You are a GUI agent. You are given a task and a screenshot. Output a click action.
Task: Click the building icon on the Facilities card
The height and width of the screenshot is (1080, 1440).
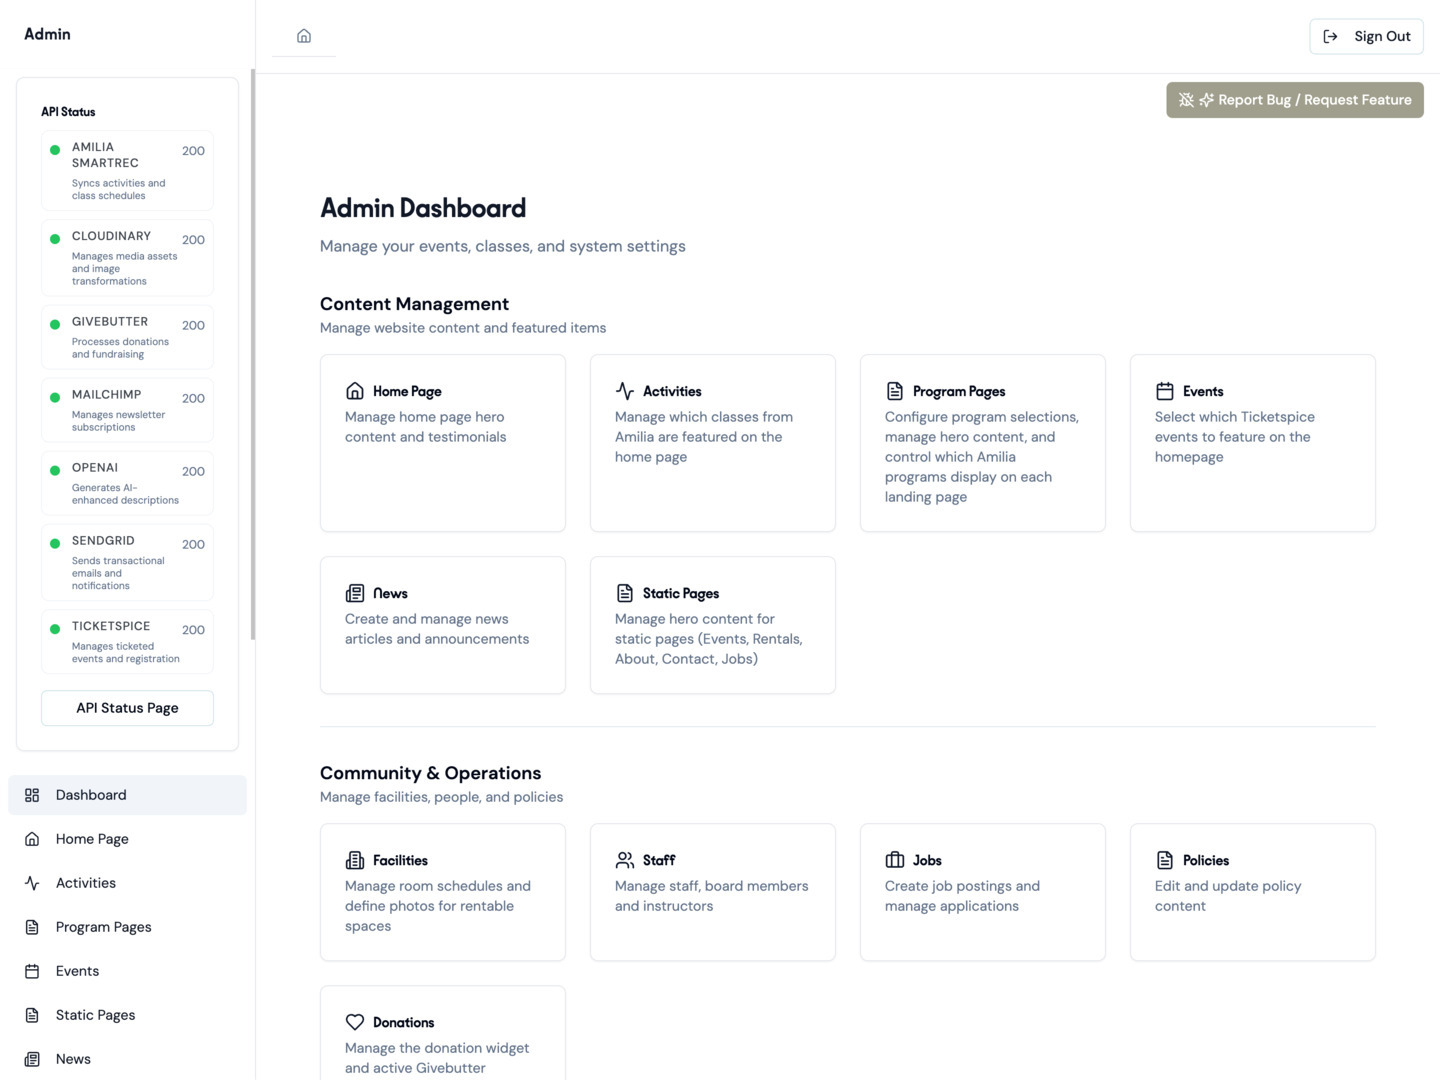pyautogui.click(x=355, y=860)
